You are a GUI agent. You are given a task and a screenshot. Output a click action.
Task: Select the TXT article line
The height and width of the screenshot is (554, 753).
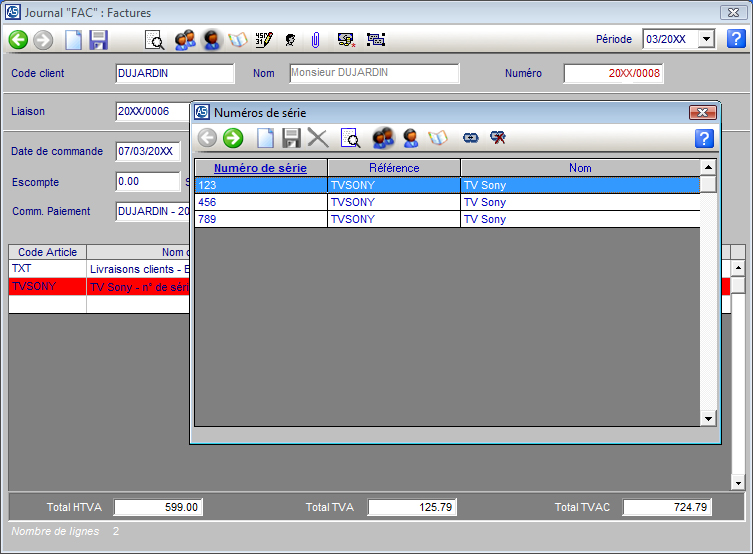click(47, 269)
